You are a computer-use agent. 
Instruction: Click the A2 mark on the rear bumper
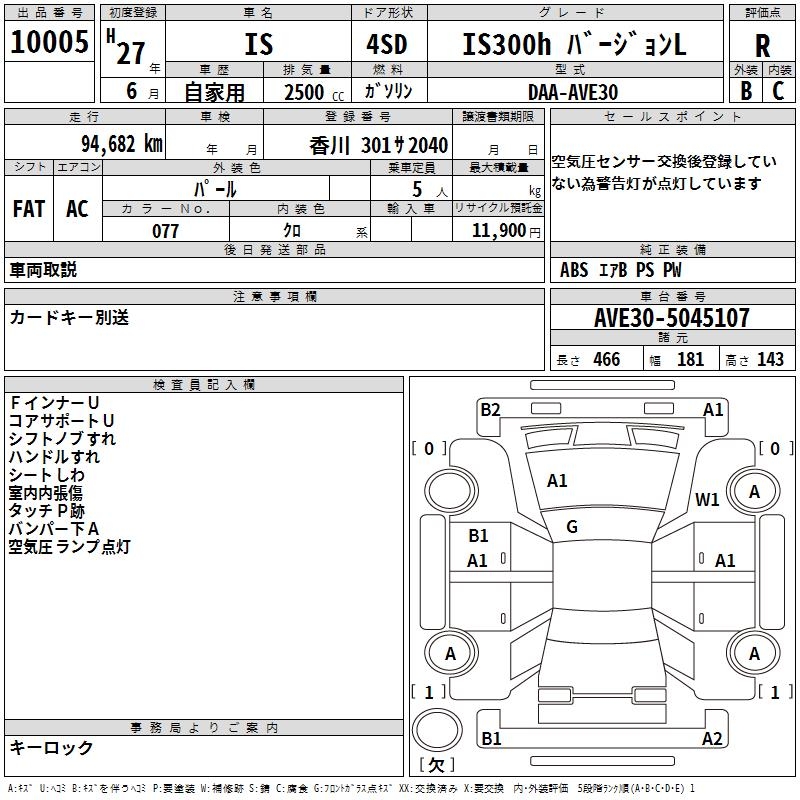click(x=712, y=739)
